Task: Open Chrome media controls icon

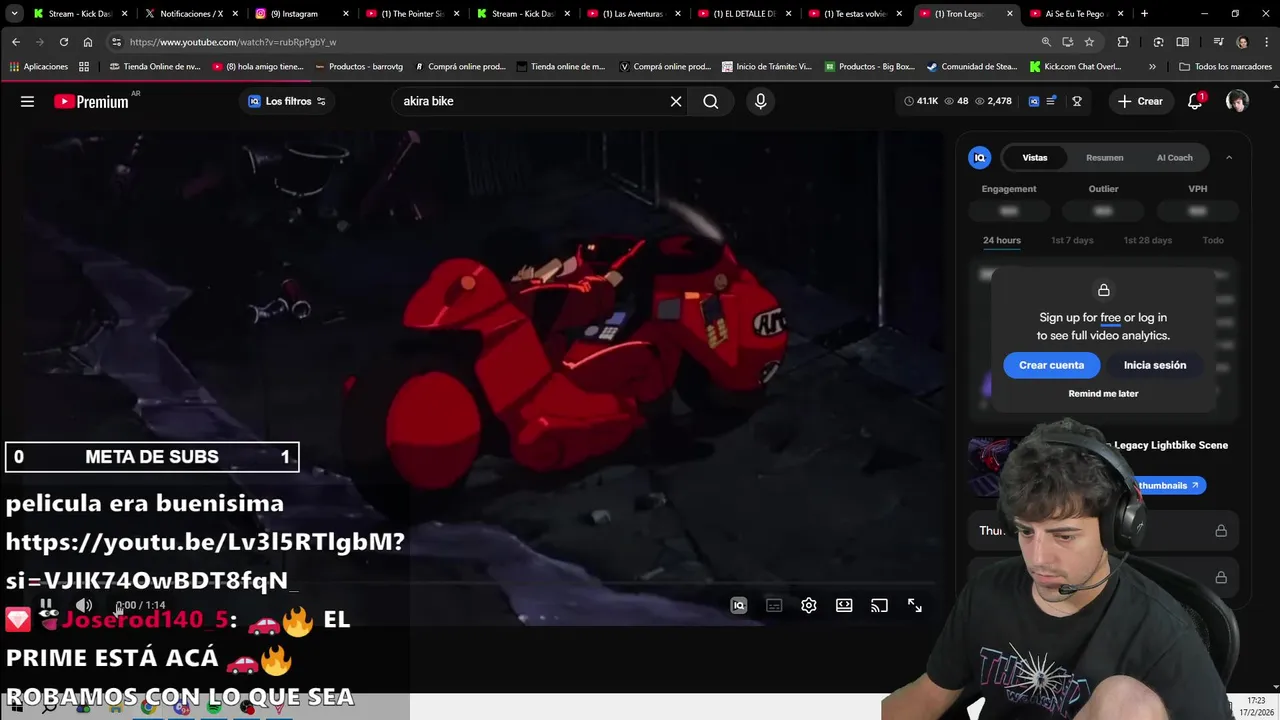Action: click(1218, 42)
